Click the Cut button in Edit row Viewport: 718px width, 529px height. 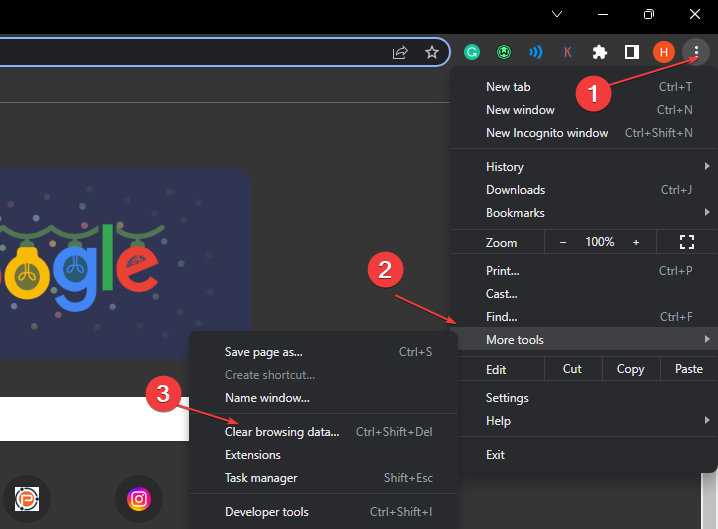tap(572, 369)
